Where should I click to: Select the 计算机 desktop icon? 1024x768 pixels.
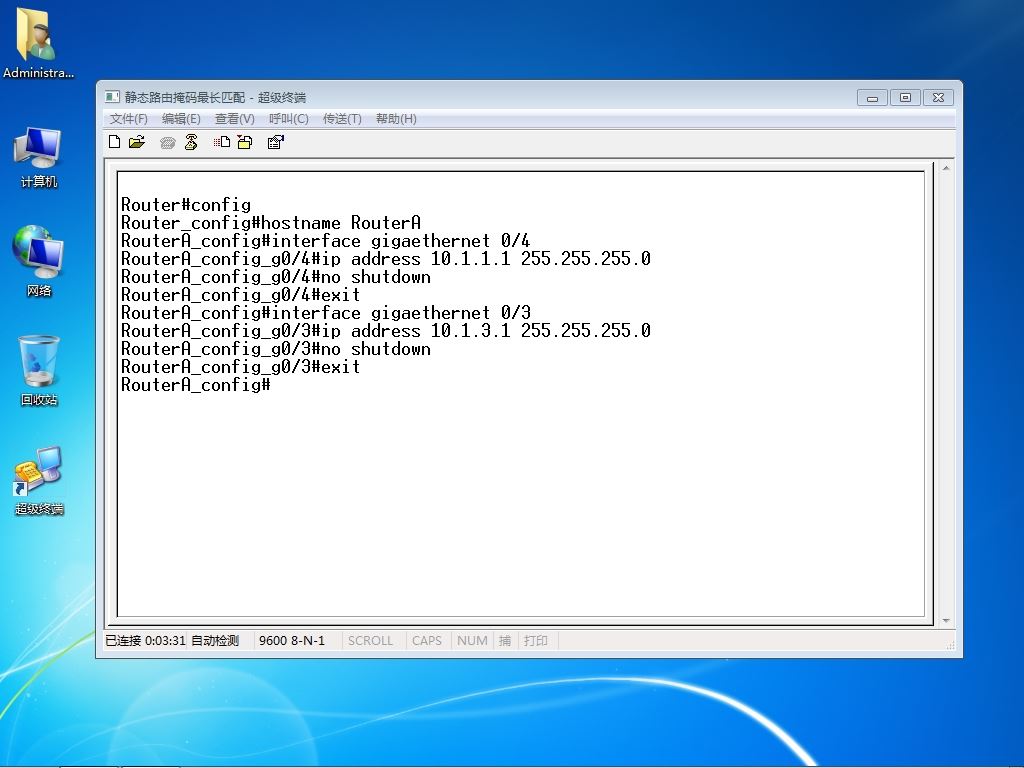[x=39, y=157]
